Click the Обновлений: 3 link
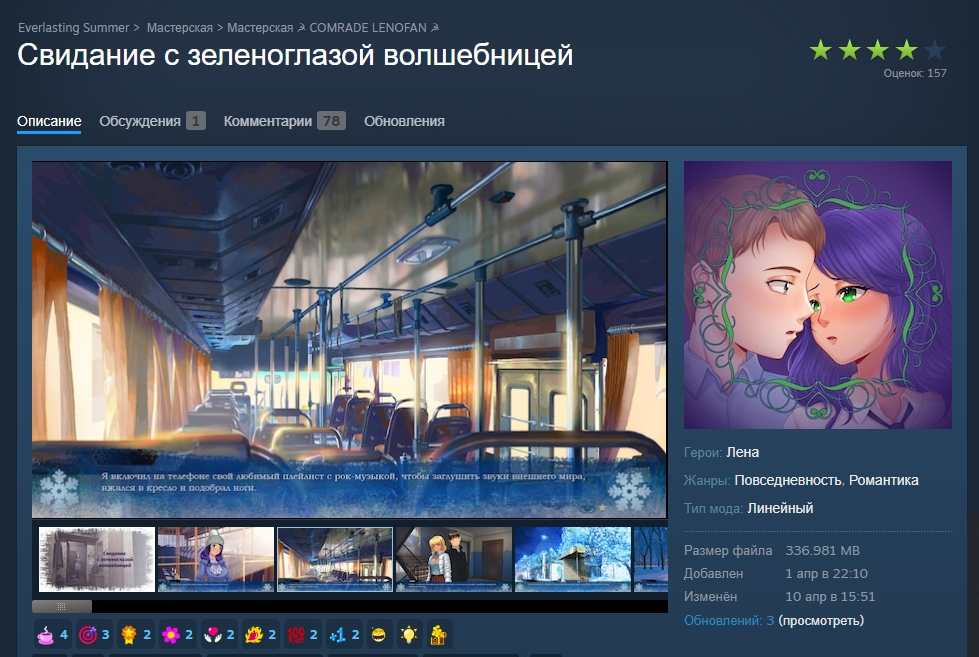Image resolution: width=979 pixels, height=657 pixels. point(729,620)
